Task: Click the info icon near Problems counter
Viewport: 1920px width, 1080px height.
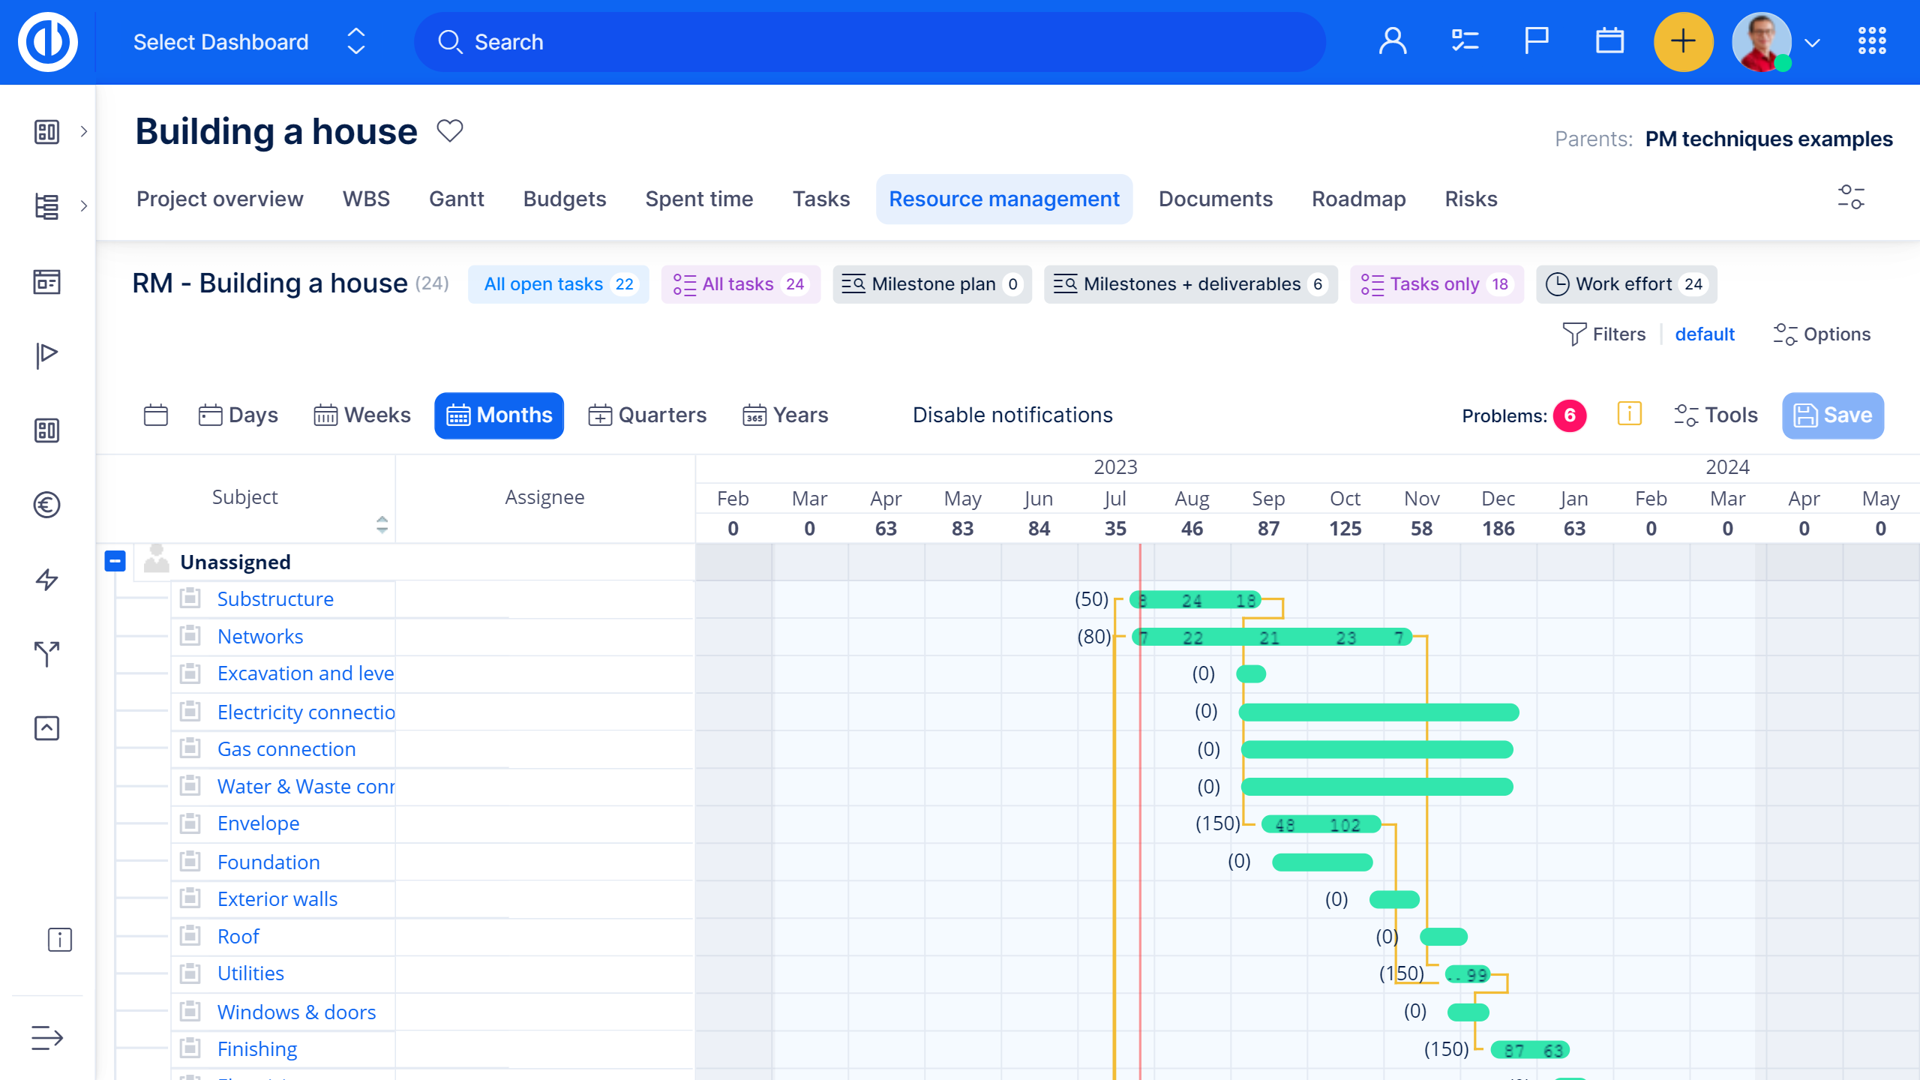Action: coord(1630,414)
